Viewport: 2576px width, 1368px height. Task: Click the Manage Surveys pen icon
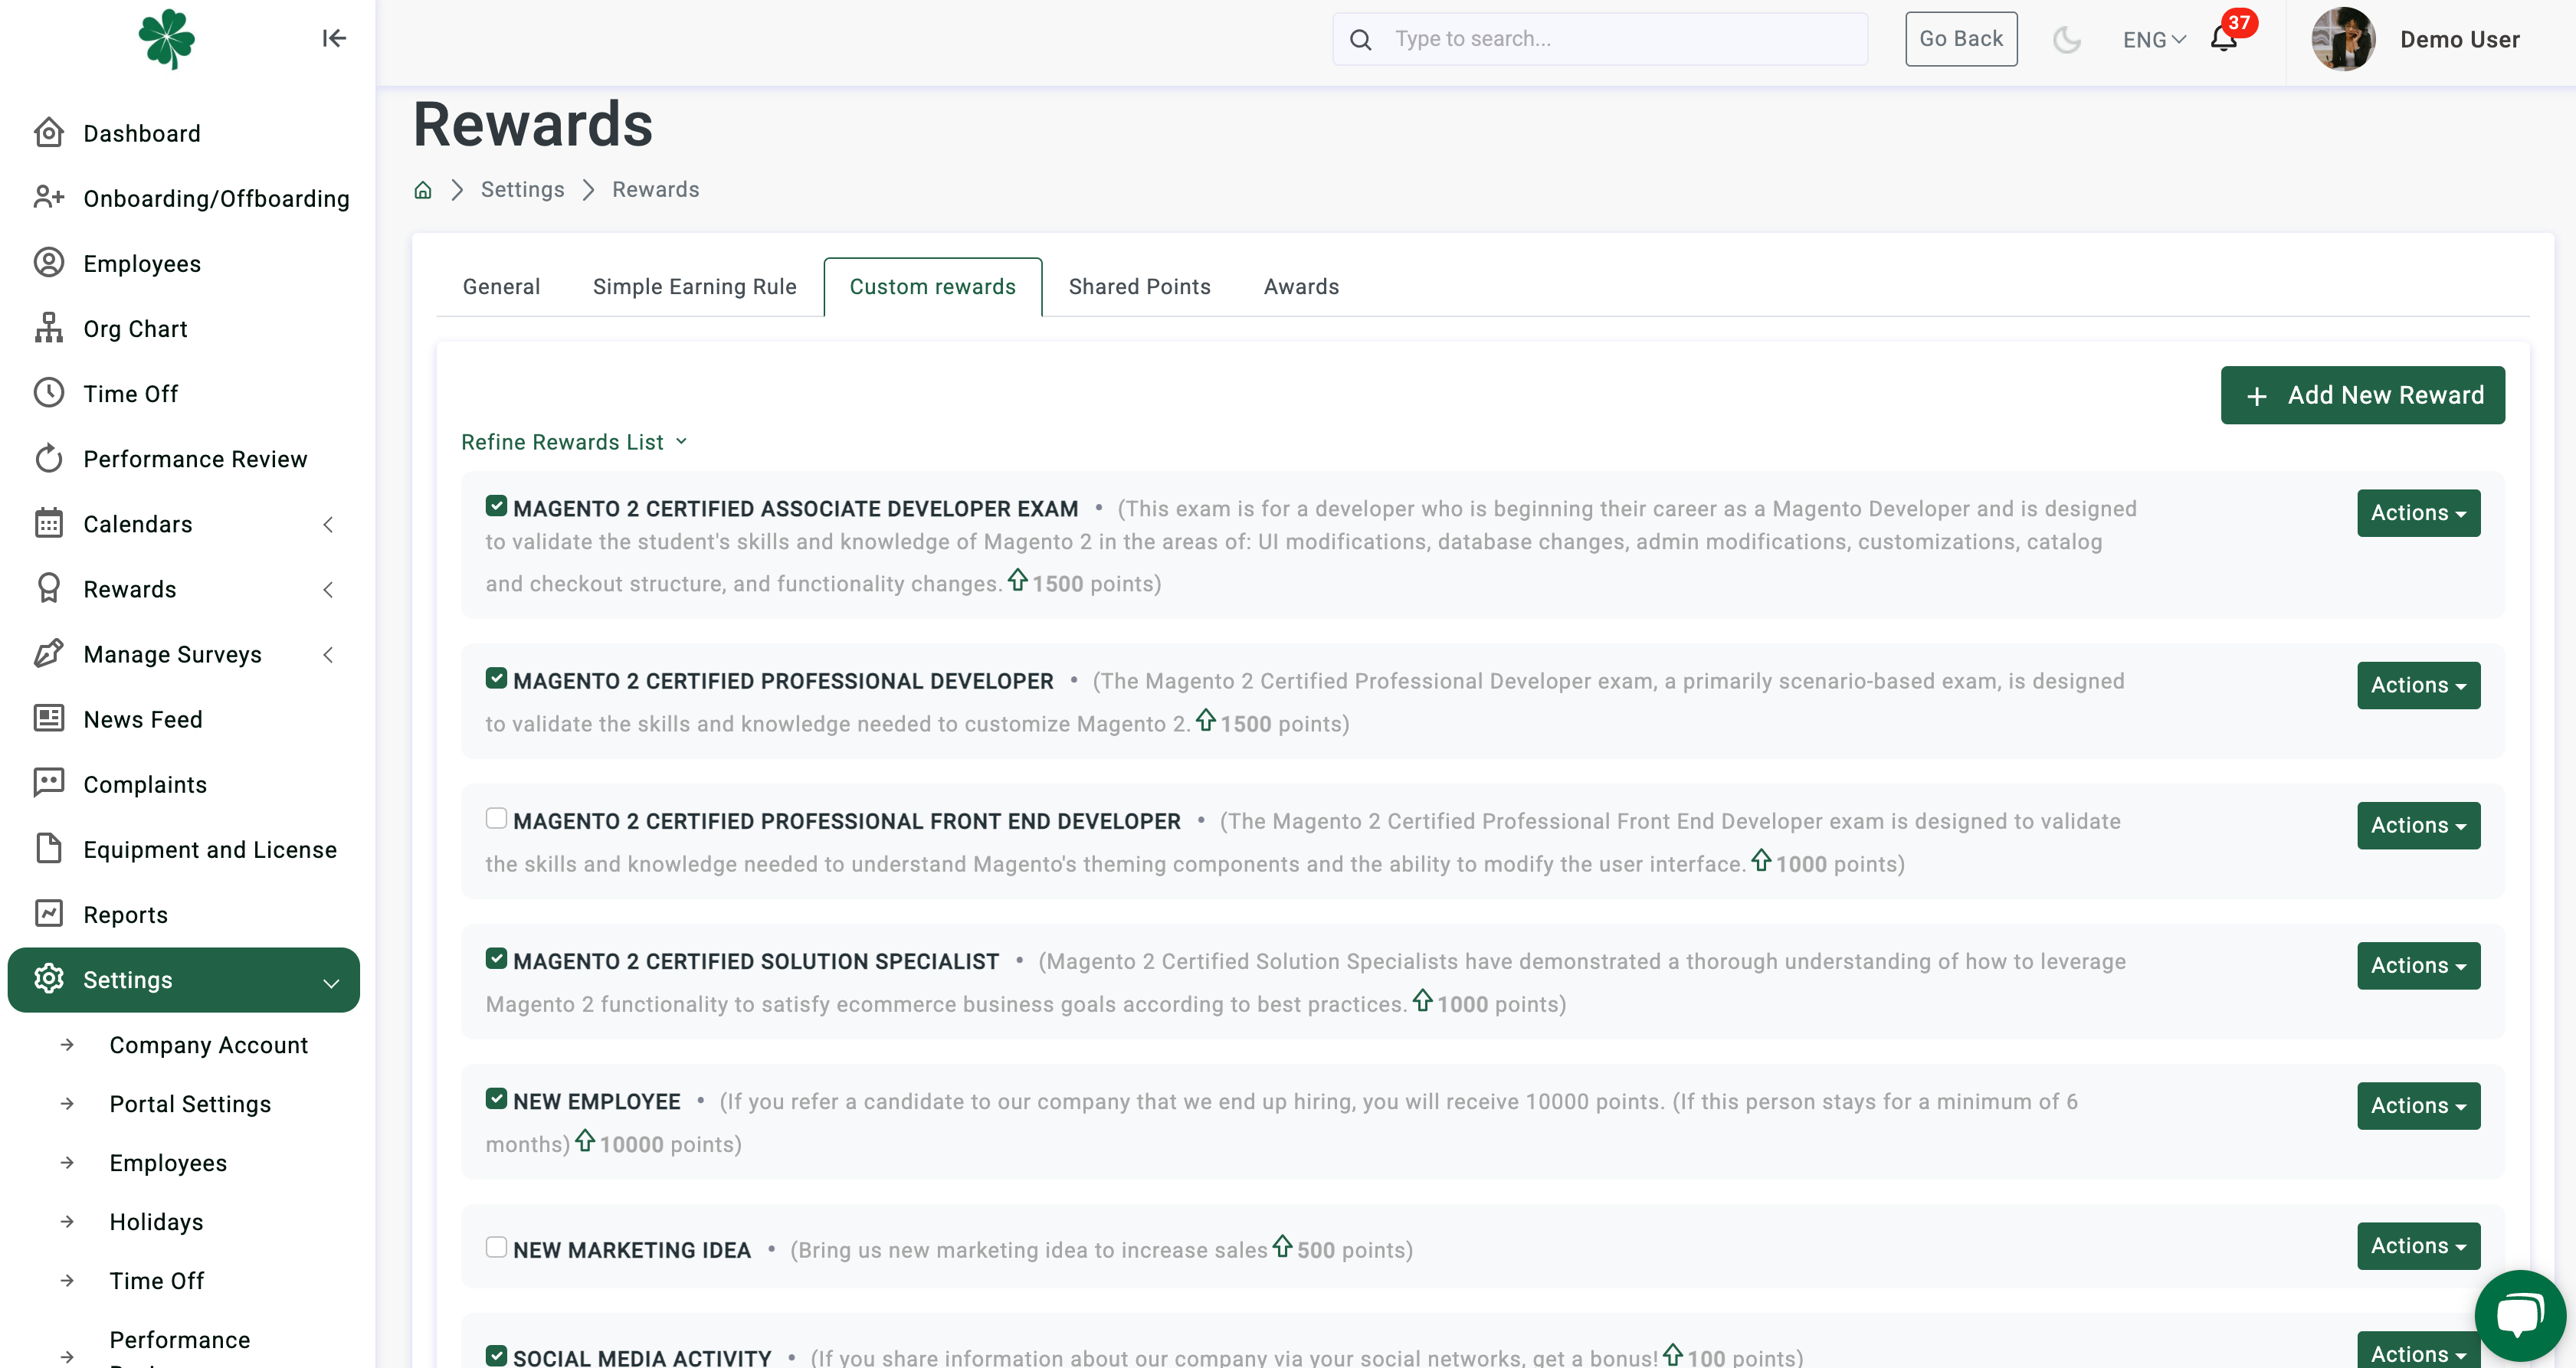coord(49,653)
